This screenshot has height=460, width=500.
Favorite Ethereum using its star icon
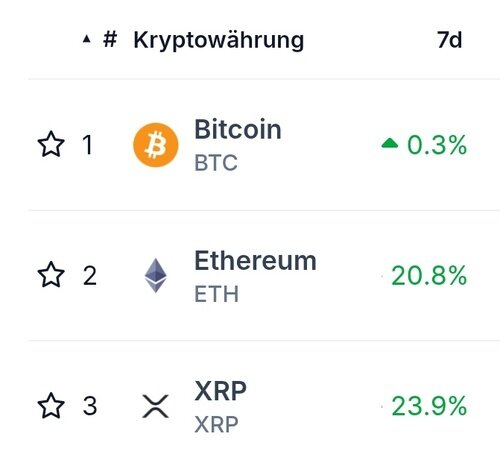[51, 275]
